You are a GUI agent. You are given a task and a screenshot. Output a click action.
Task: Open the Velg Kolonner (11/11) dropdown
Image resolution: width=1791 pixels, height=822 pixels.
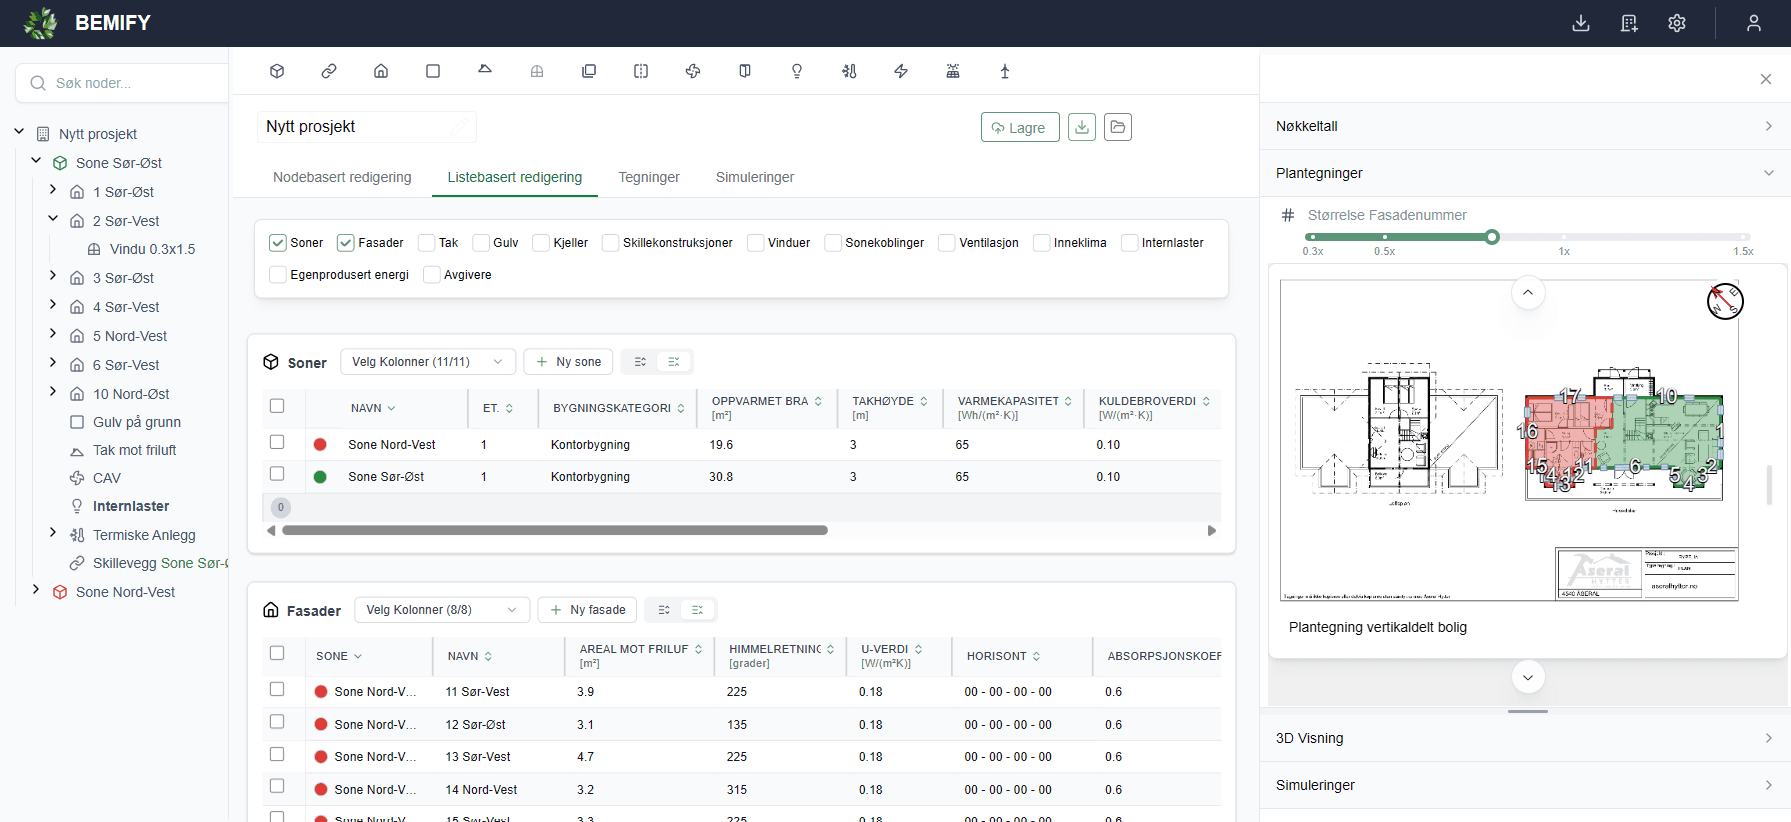tap(428, 362)
